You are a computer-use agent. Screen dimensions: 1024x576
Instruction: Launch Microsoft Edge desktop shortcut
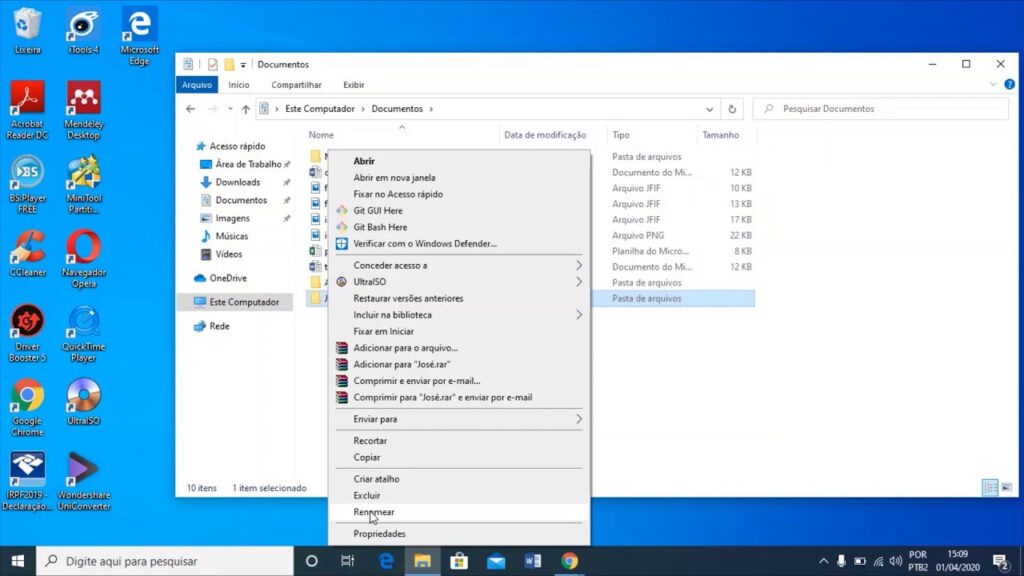point(139,36)
